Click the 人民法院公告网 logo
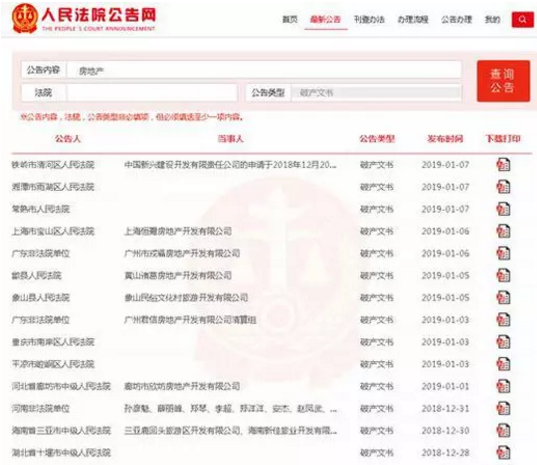 click(84, 18)
